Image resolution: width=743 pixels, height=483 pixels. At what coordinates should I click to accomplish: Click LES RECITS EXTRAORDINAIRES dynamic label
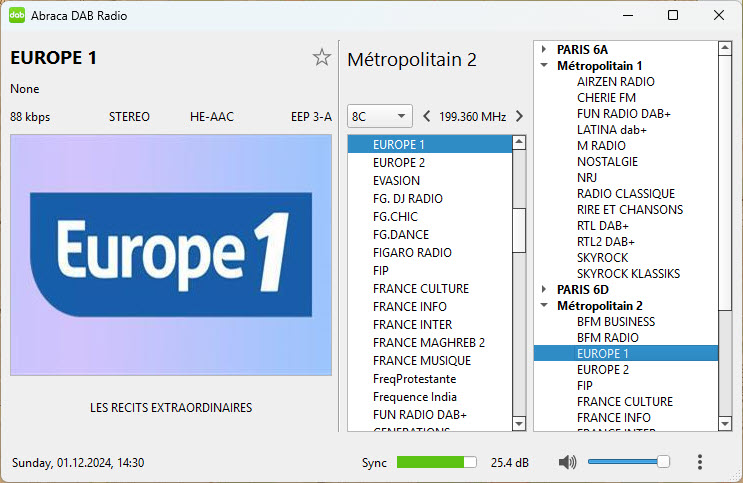(171, 408)
